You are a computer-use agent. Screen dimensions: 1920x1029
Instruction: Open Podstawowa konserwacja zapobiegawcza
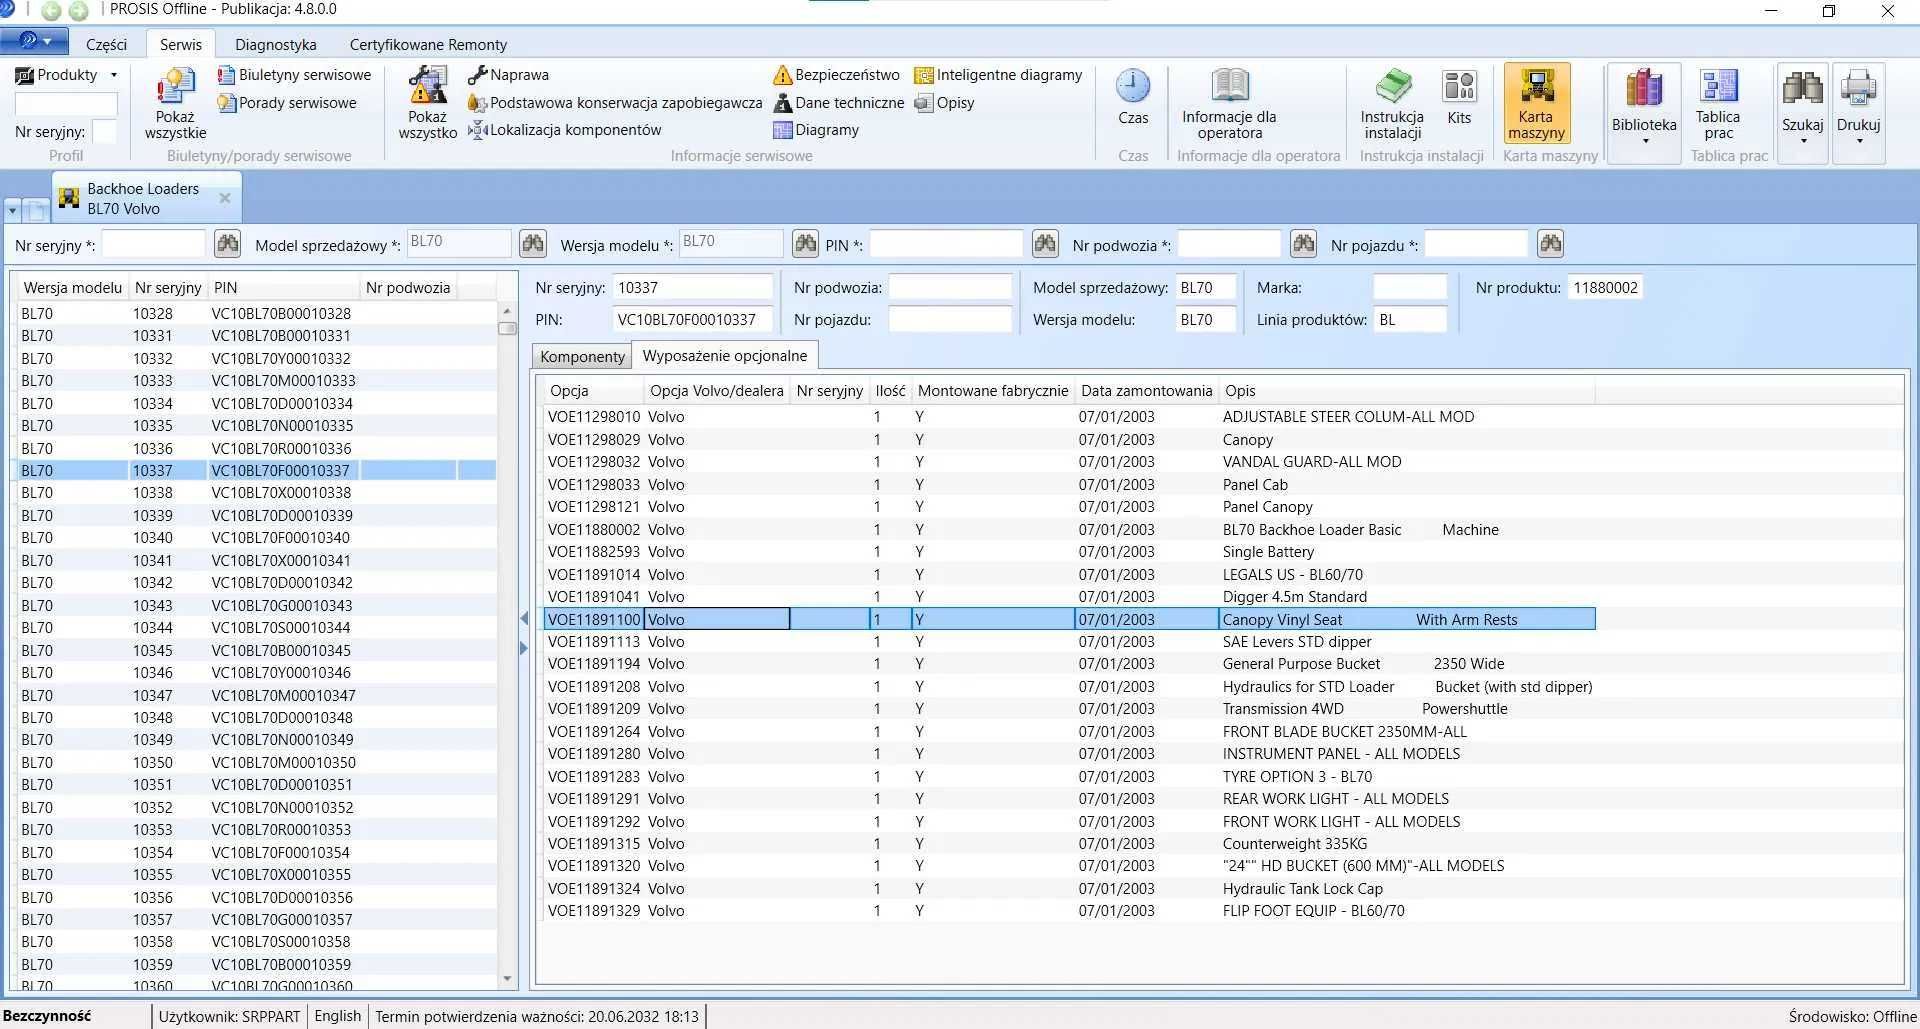tap(615, 103)
